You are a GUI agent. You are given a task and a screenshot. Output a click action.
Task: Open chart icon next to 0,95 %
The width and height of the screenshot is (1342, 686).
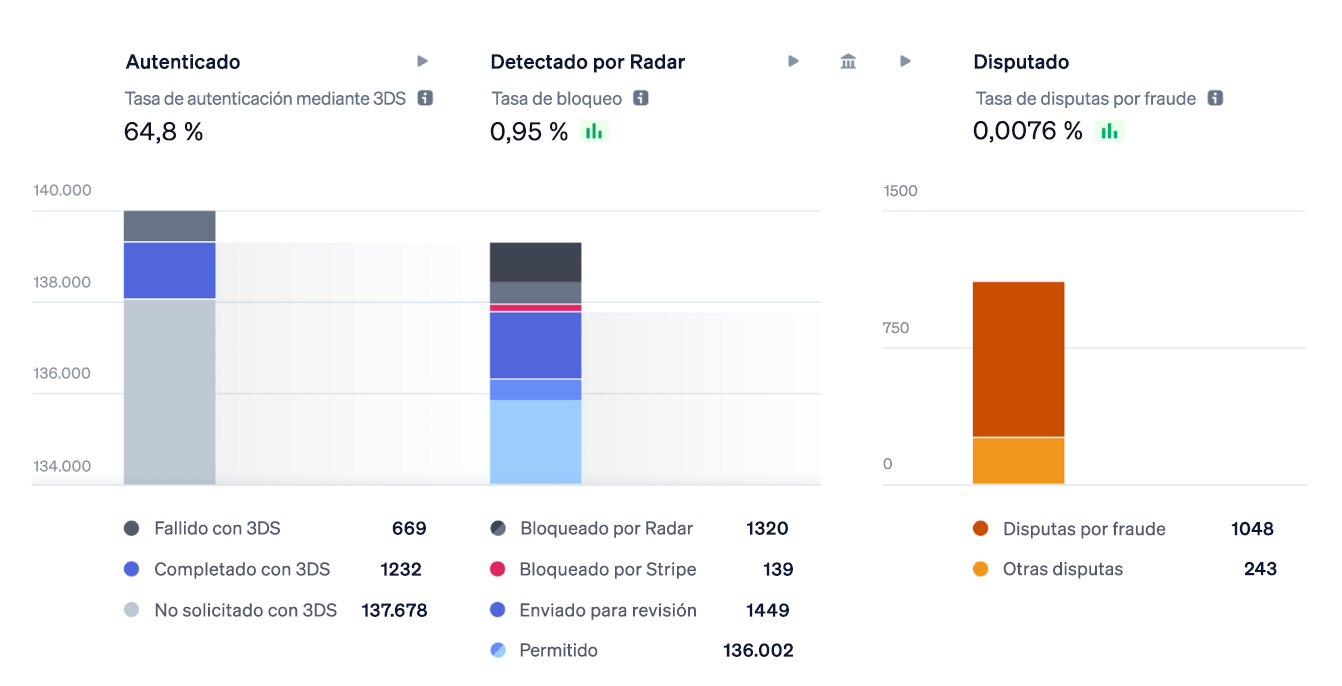[594, 131]
